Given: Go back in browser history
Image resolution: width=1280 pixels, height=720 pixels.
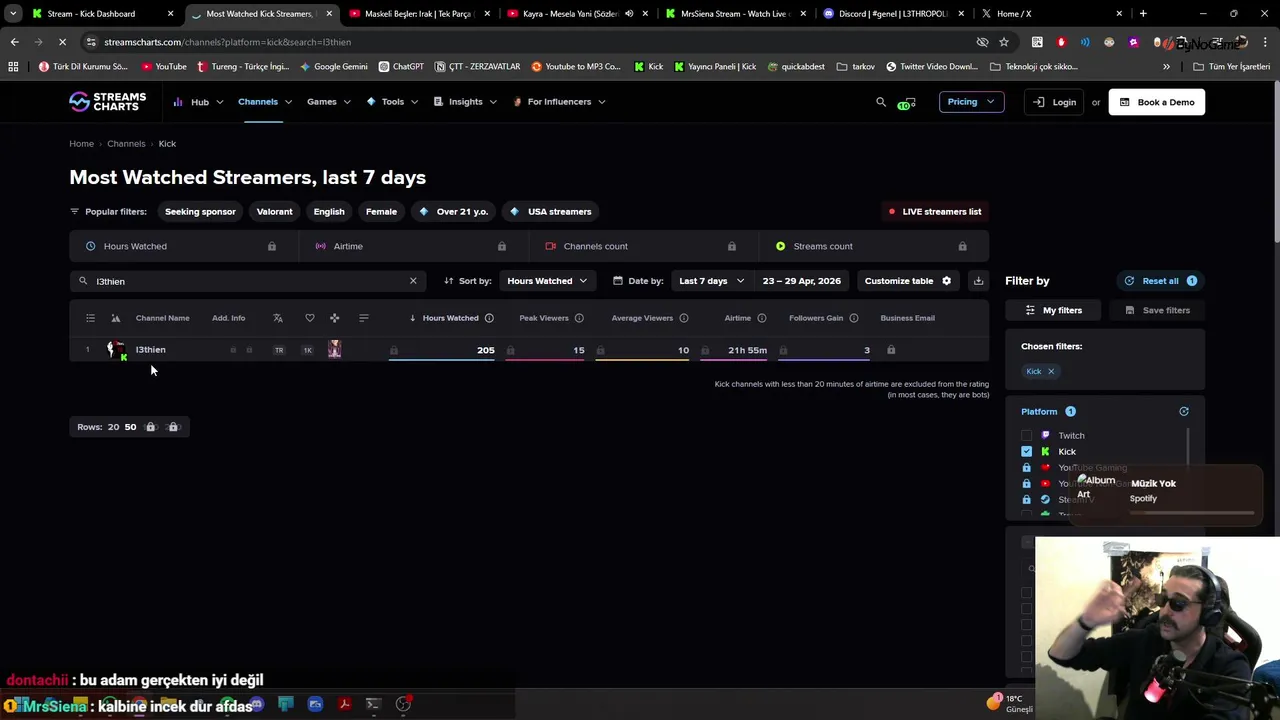Looking at the screenshot, I should pyautogui.click(x=14, y=42).
